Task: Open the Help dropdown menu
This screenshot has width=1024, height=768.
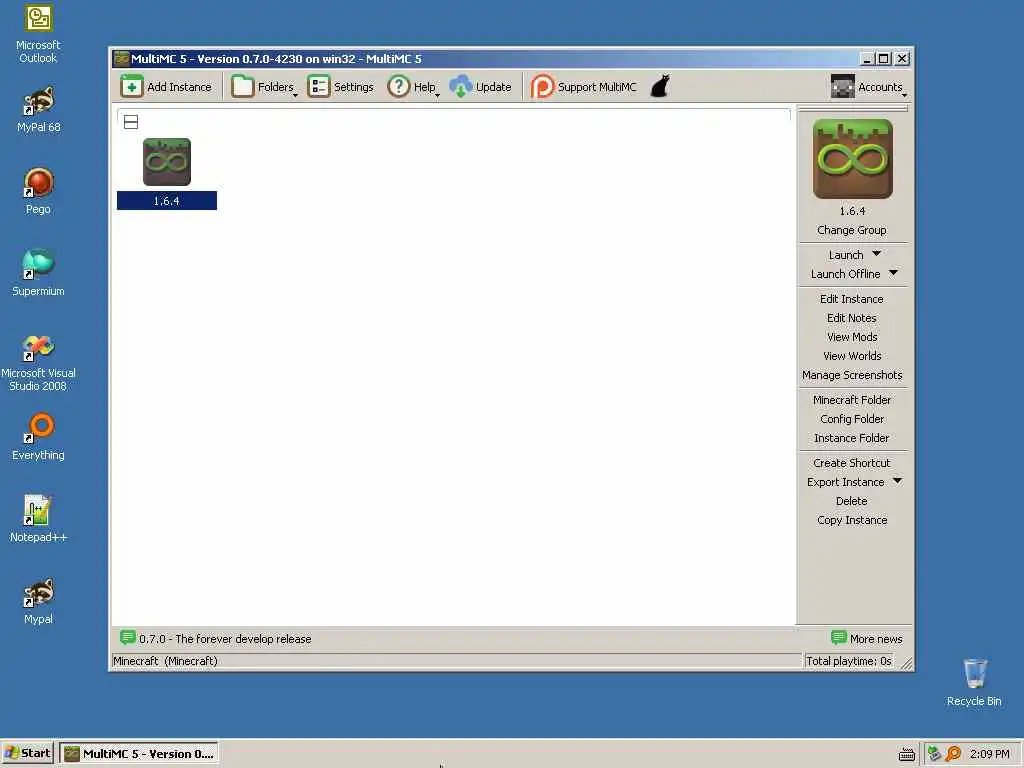Action: (413, 87)
